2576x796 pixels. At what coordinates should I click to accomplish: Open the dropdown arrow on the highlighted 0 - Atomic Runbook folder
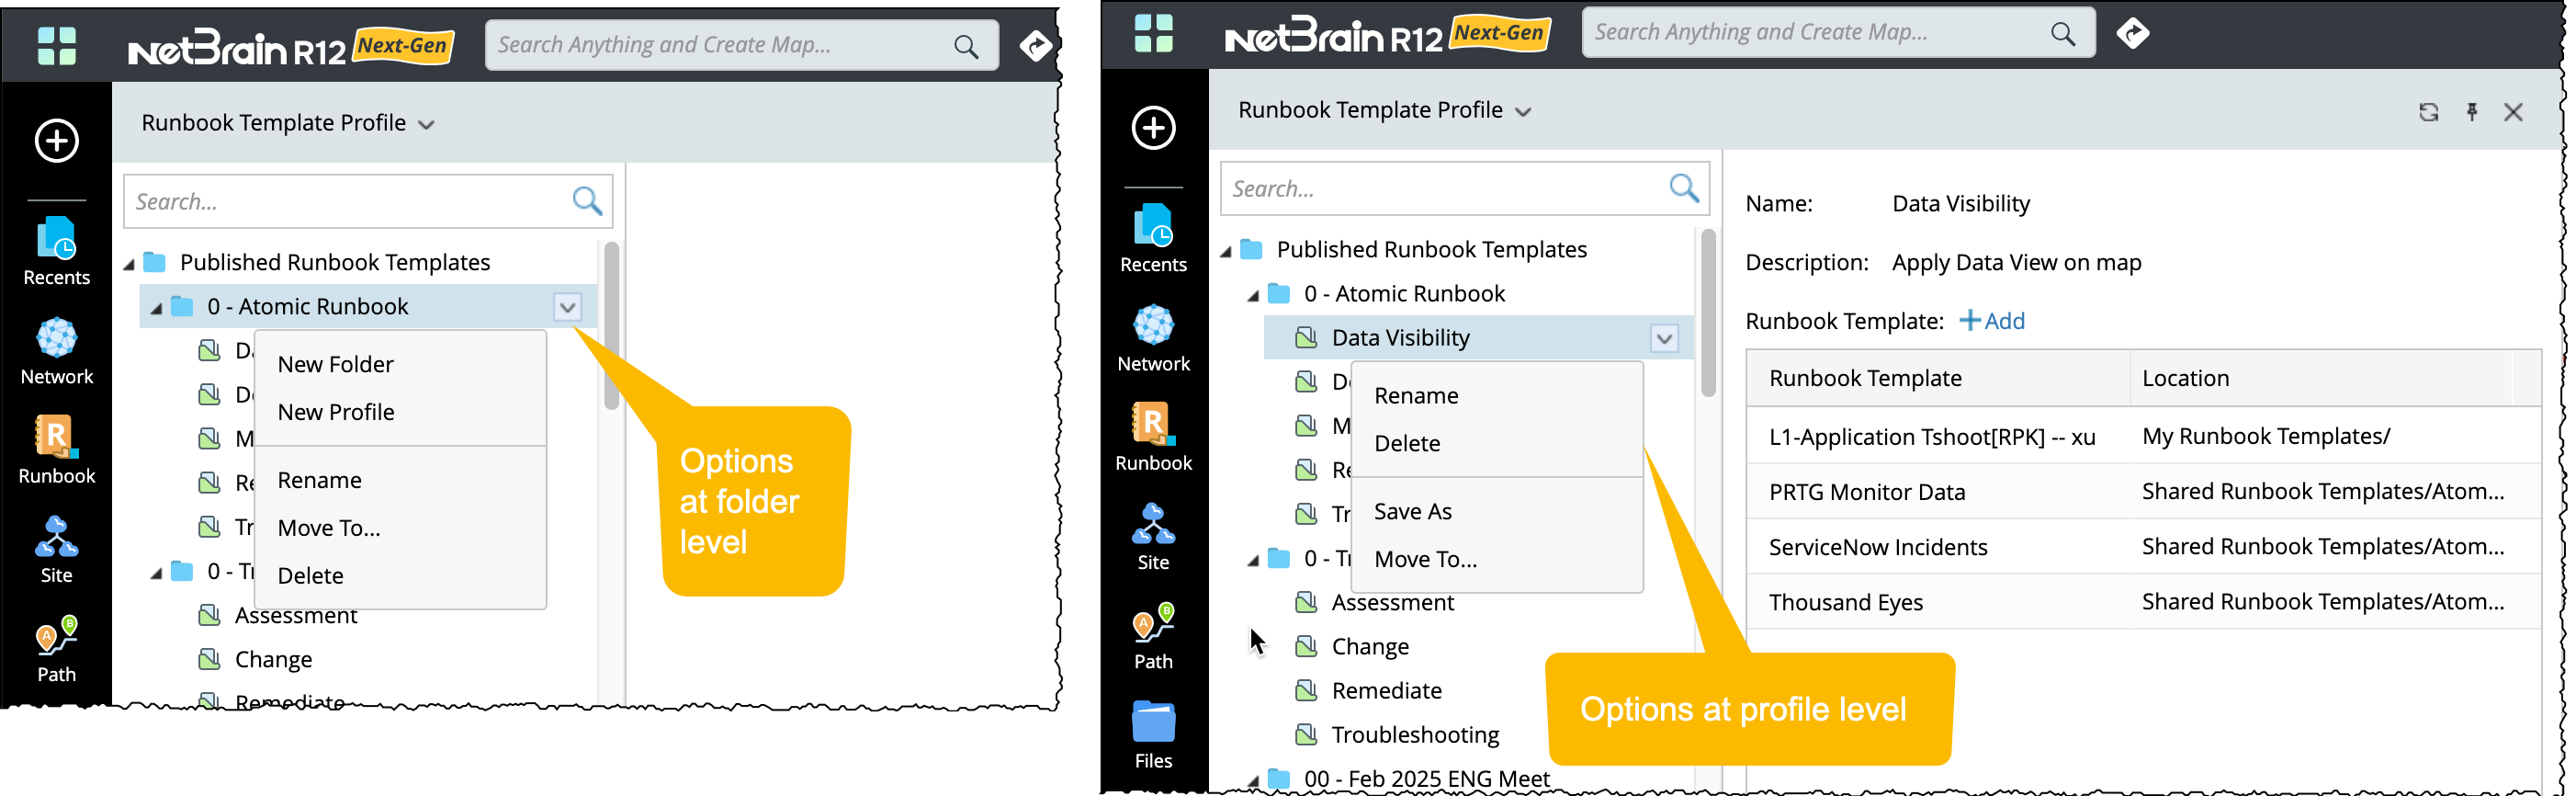[x=567, y=307]
